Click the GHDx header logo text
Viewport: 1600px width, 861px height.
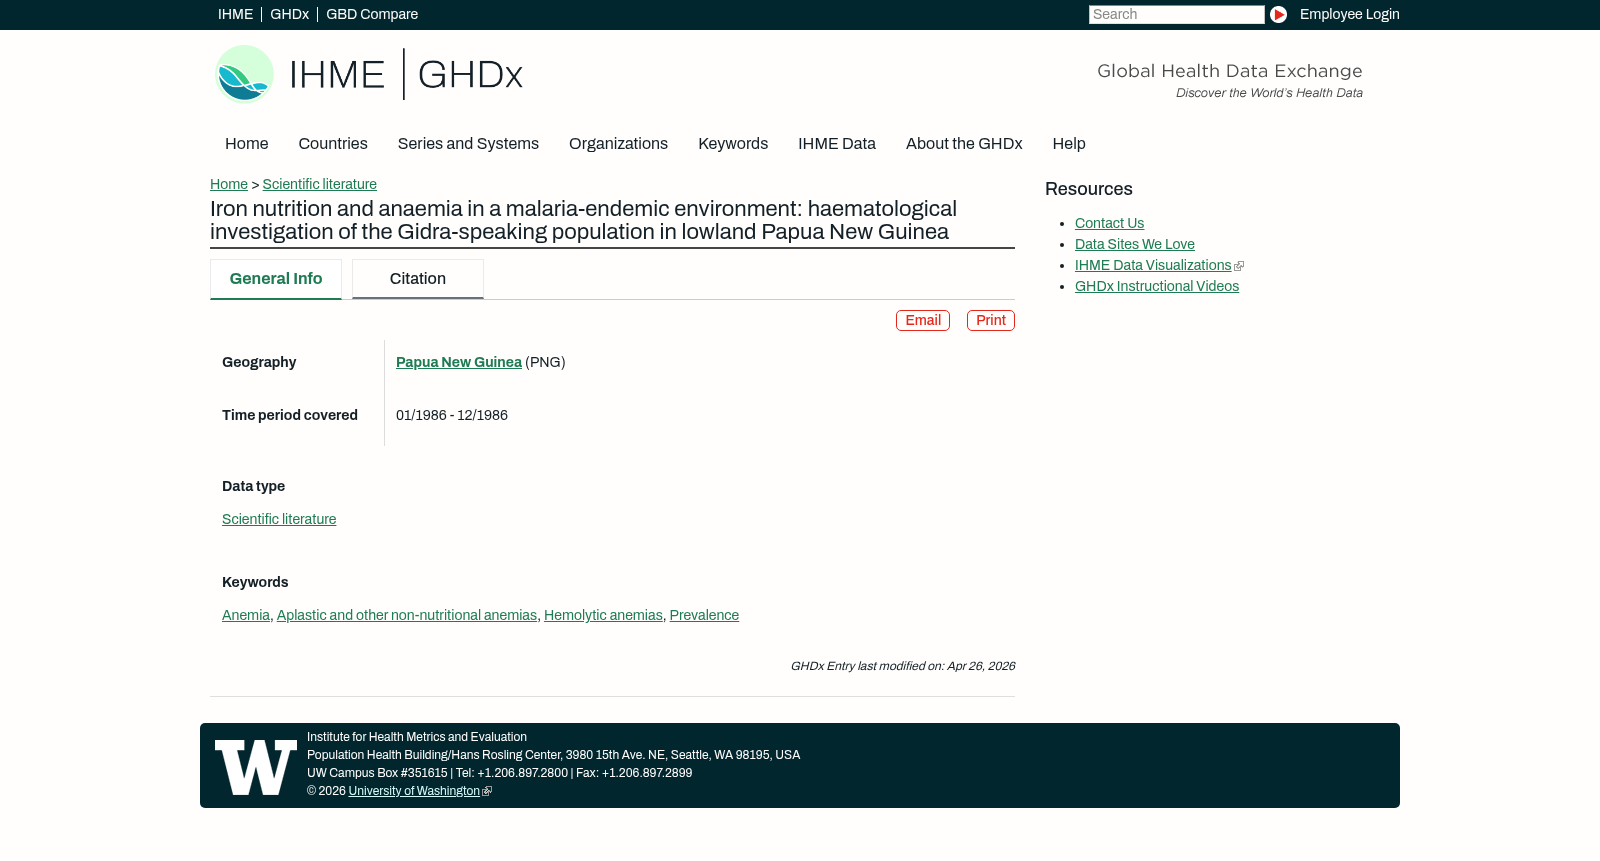[470, 75]
